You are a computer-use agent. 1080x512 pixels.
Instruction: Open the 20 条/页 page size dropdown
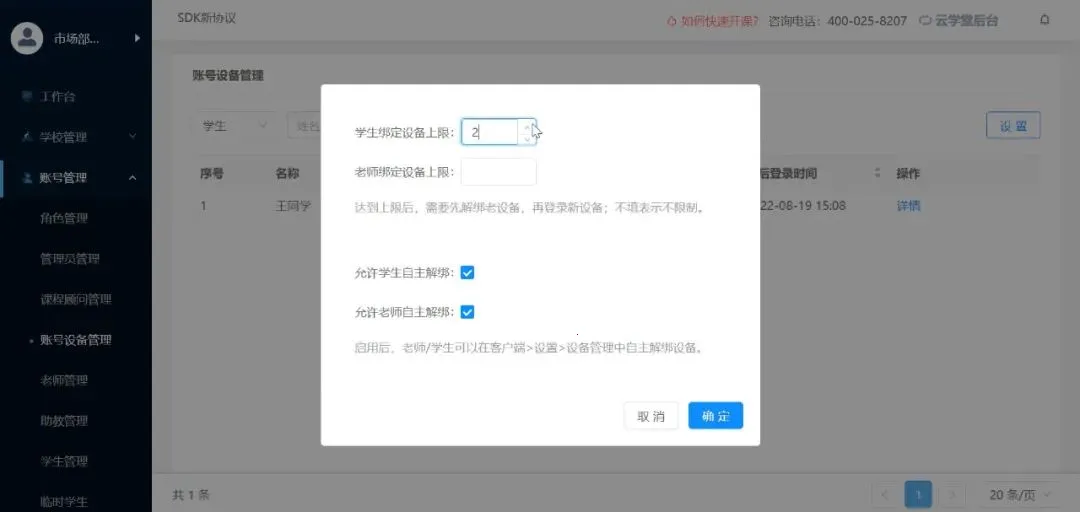tap(1013, 494)
